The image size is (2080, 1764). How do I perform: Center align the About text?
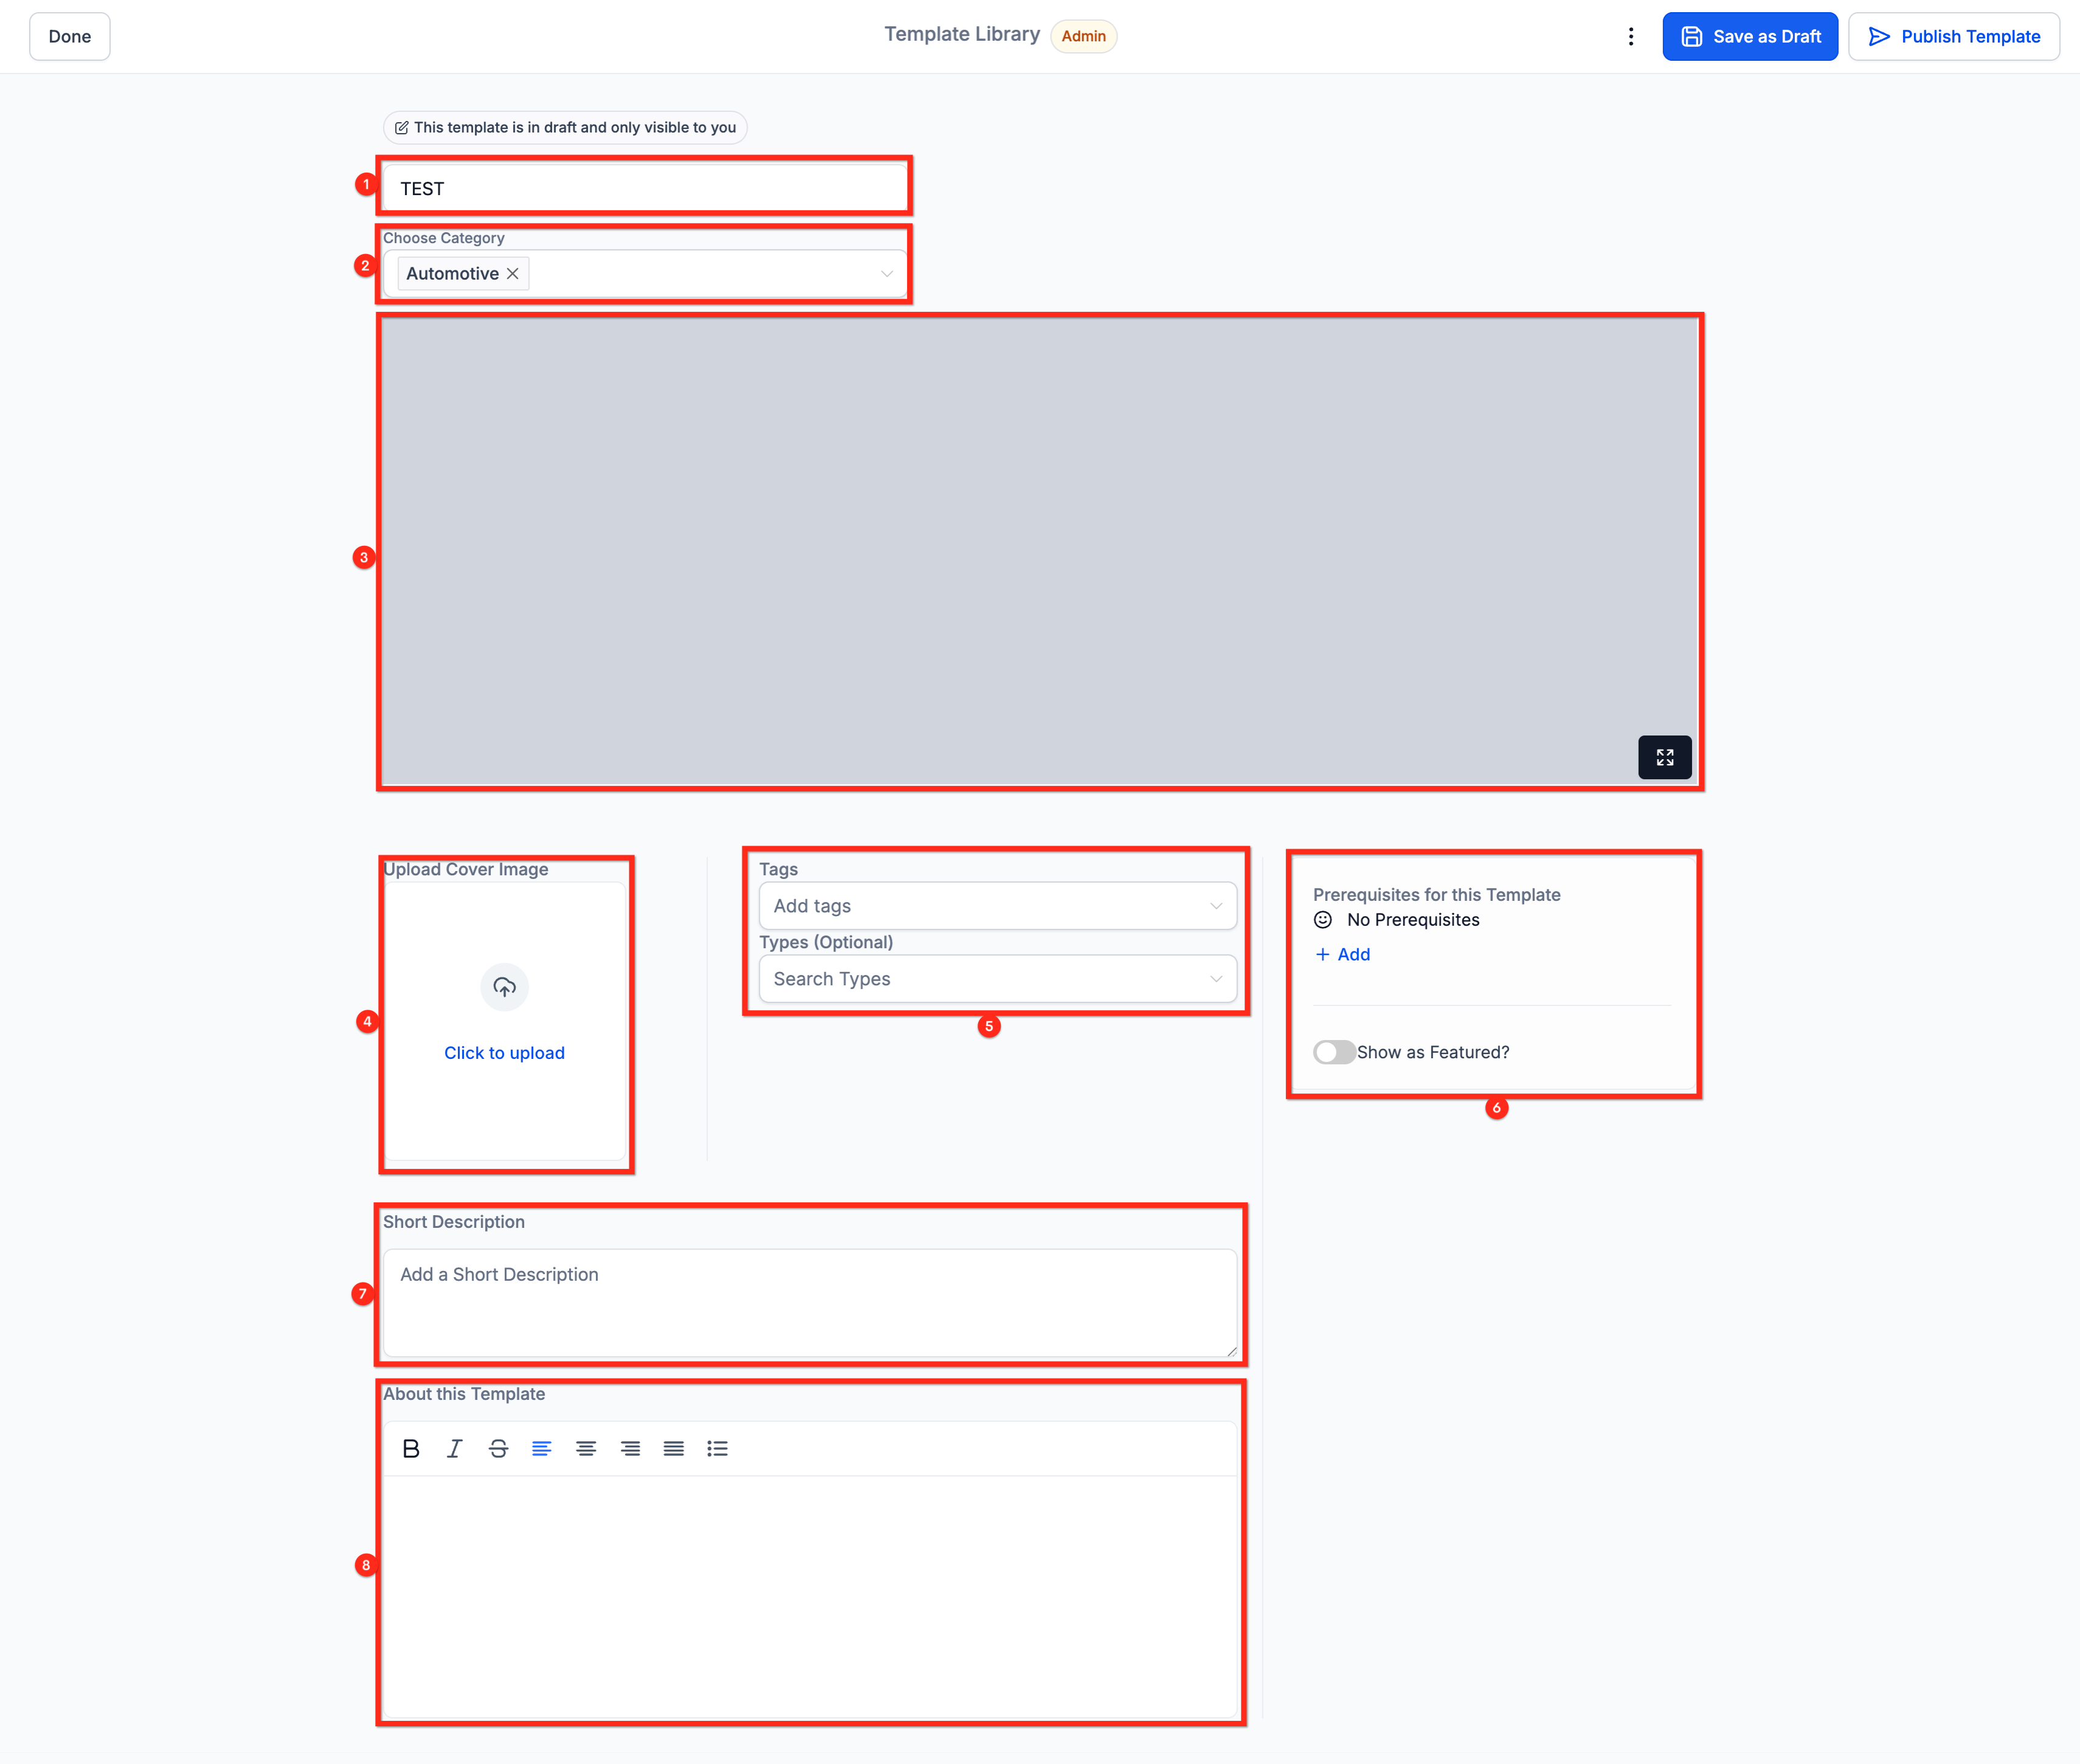tap(586, 1448)
